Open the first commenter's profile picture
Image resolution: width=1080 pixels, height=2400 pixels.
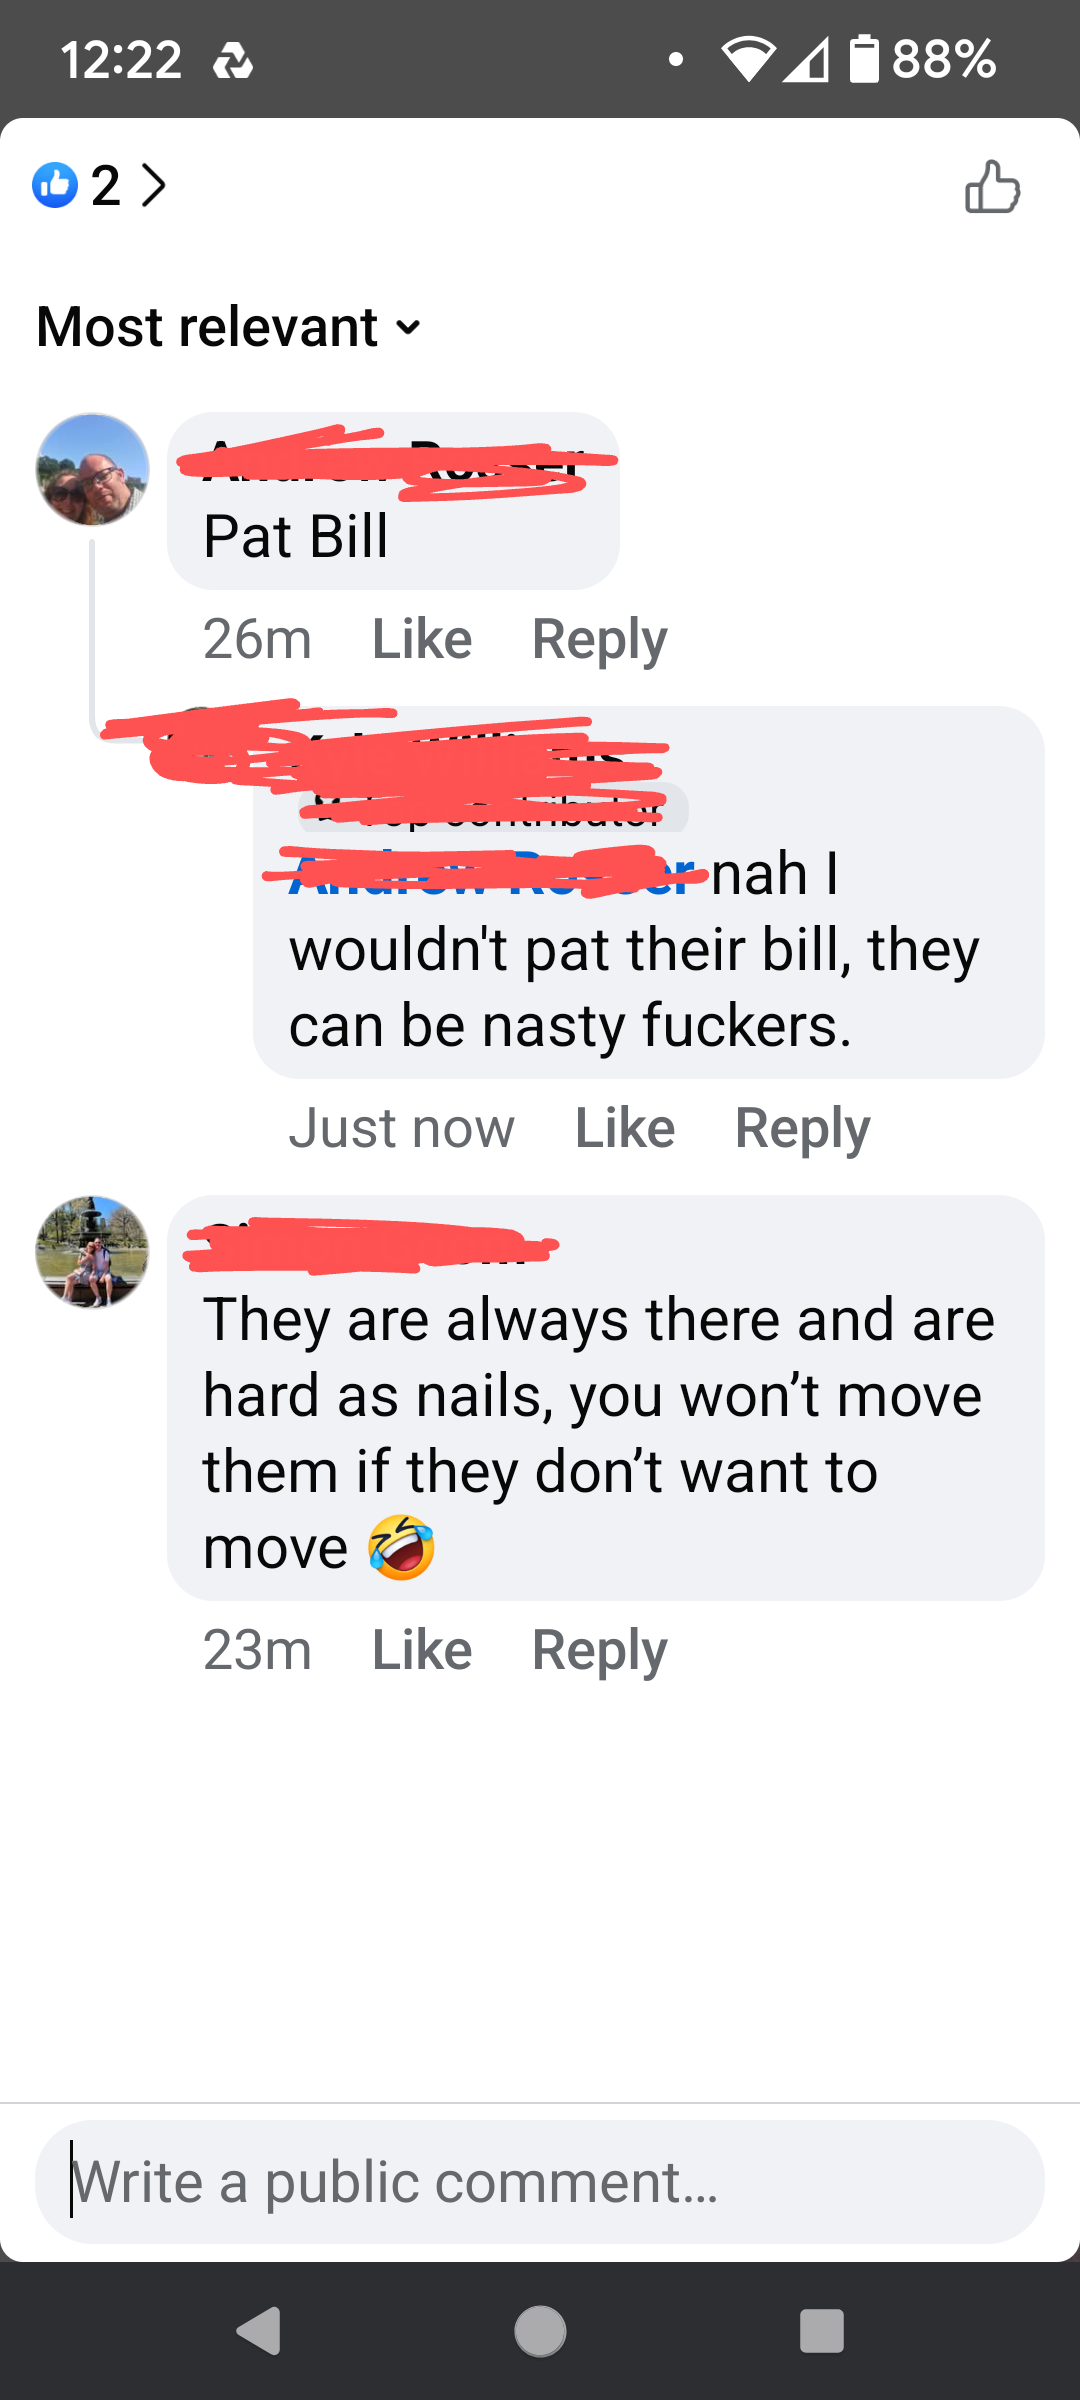[x=92, y=469]
